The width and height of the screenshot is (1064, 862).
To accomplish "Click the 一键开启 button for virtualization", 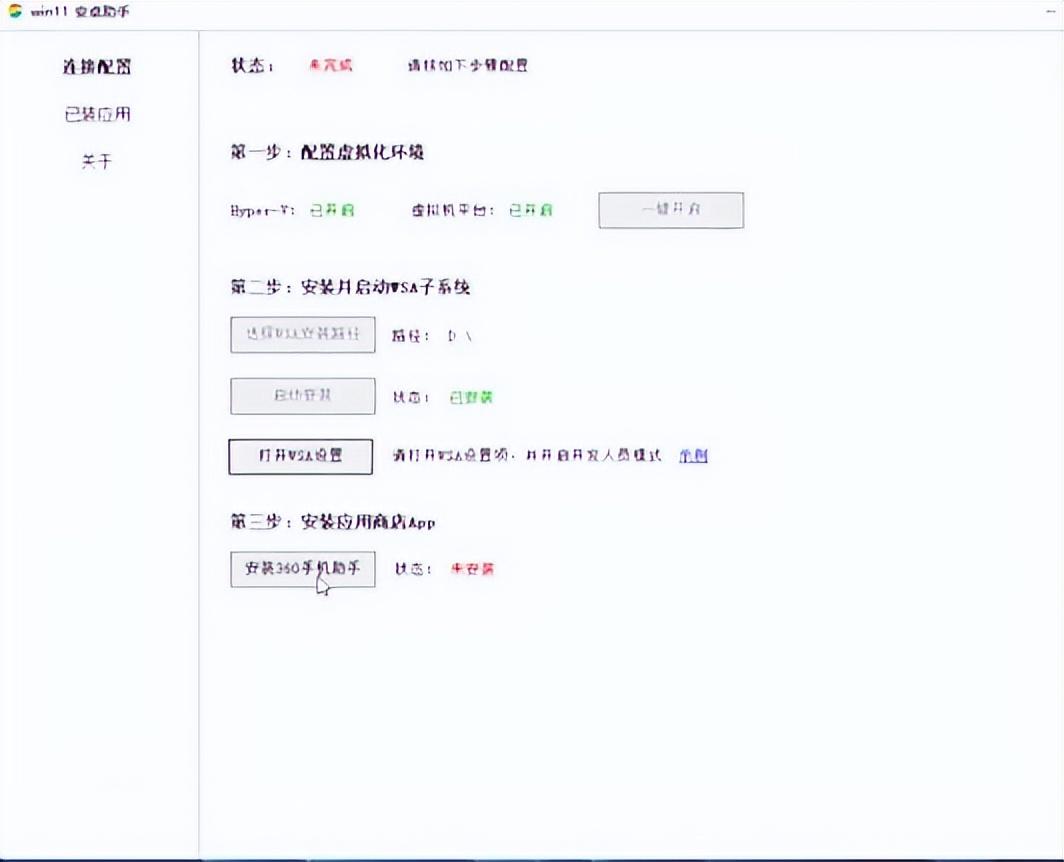I will 670,210.
